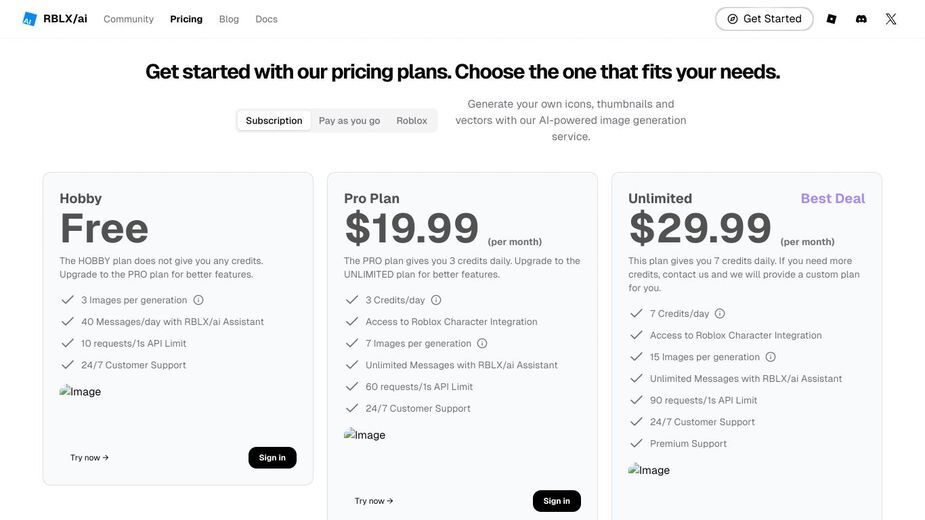This screenshot has width=925, height=520.
Task: Open the Docs navigation link
Action: pos(266,19)
